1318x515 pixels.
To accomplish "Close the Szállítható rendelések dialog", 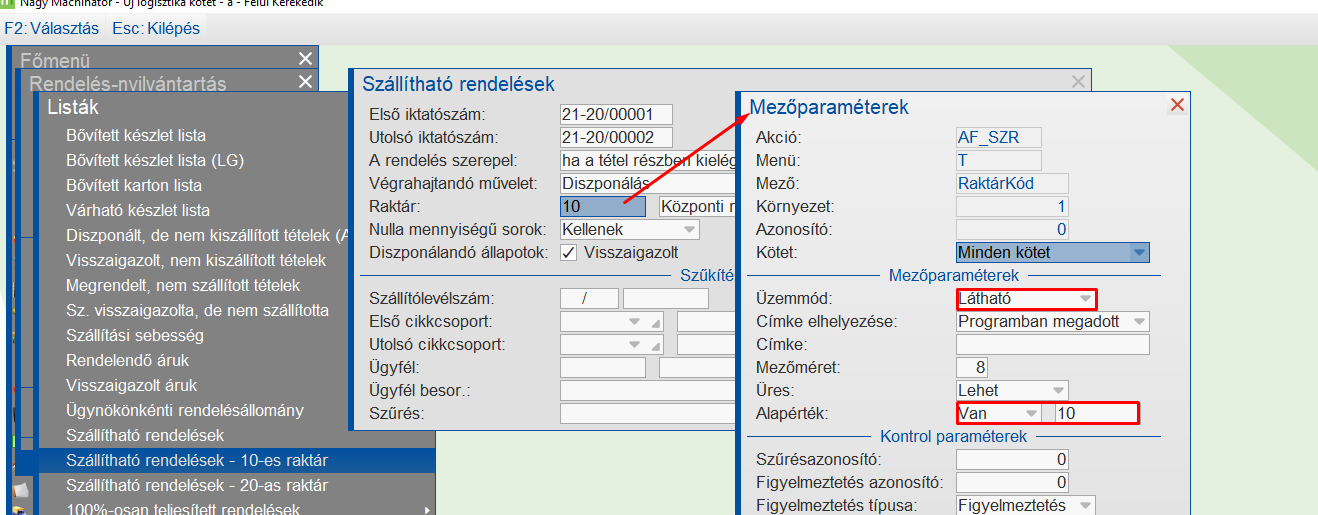I will click(1078, 82).
